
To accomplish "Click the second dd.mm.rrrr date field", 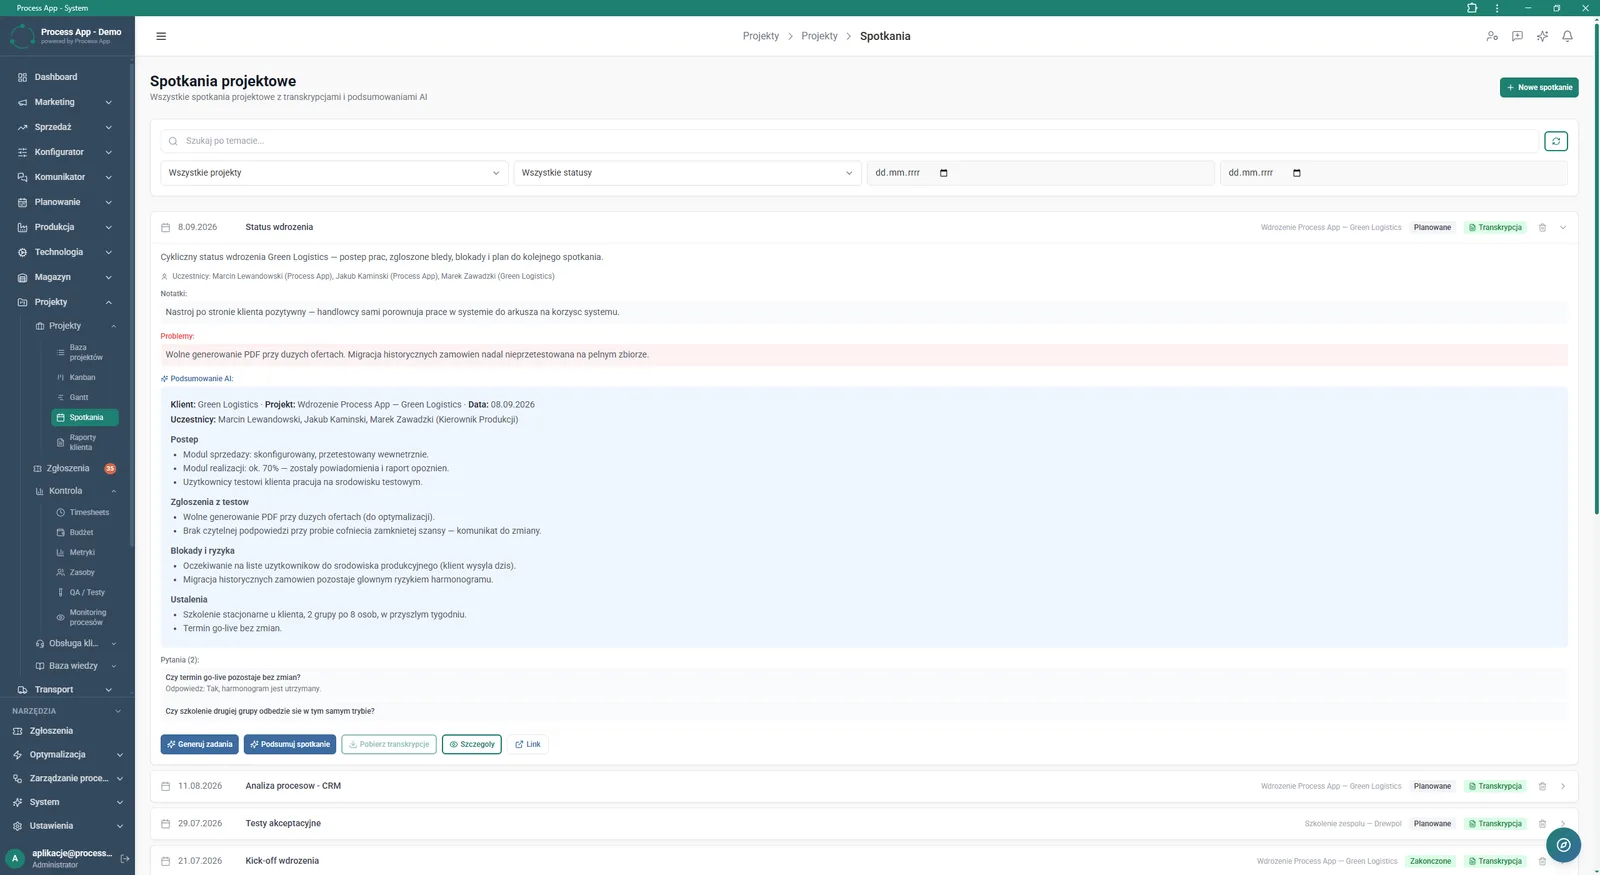I will (1393, 173).
